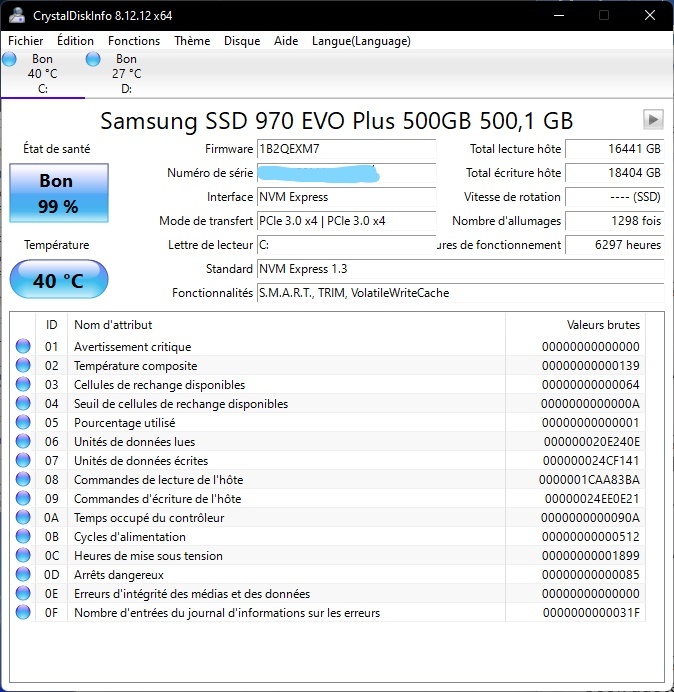The height and width of the screenshot is (692, 674).
Task: Click status orb for Heures de mise sous tension
Action: pos(23,555)
